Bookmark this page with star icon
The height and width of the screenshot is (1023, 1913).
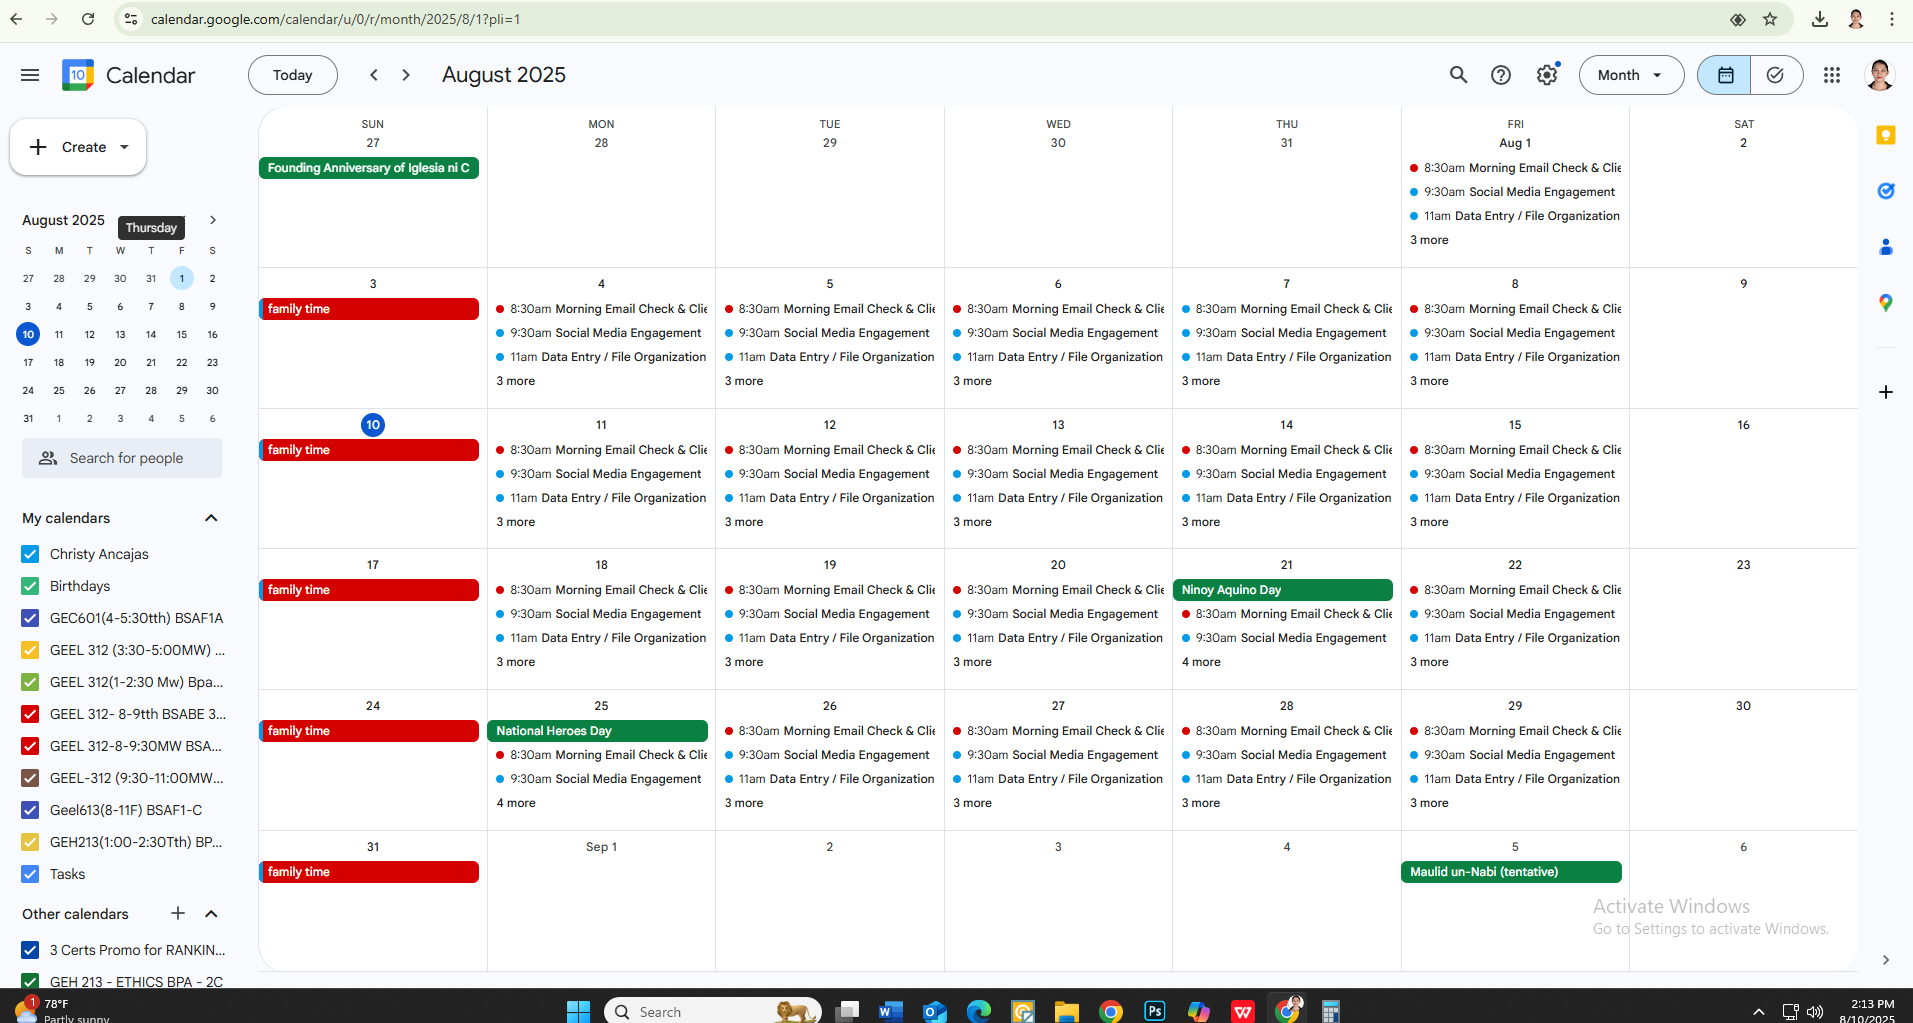click(x=1770, y=19)
